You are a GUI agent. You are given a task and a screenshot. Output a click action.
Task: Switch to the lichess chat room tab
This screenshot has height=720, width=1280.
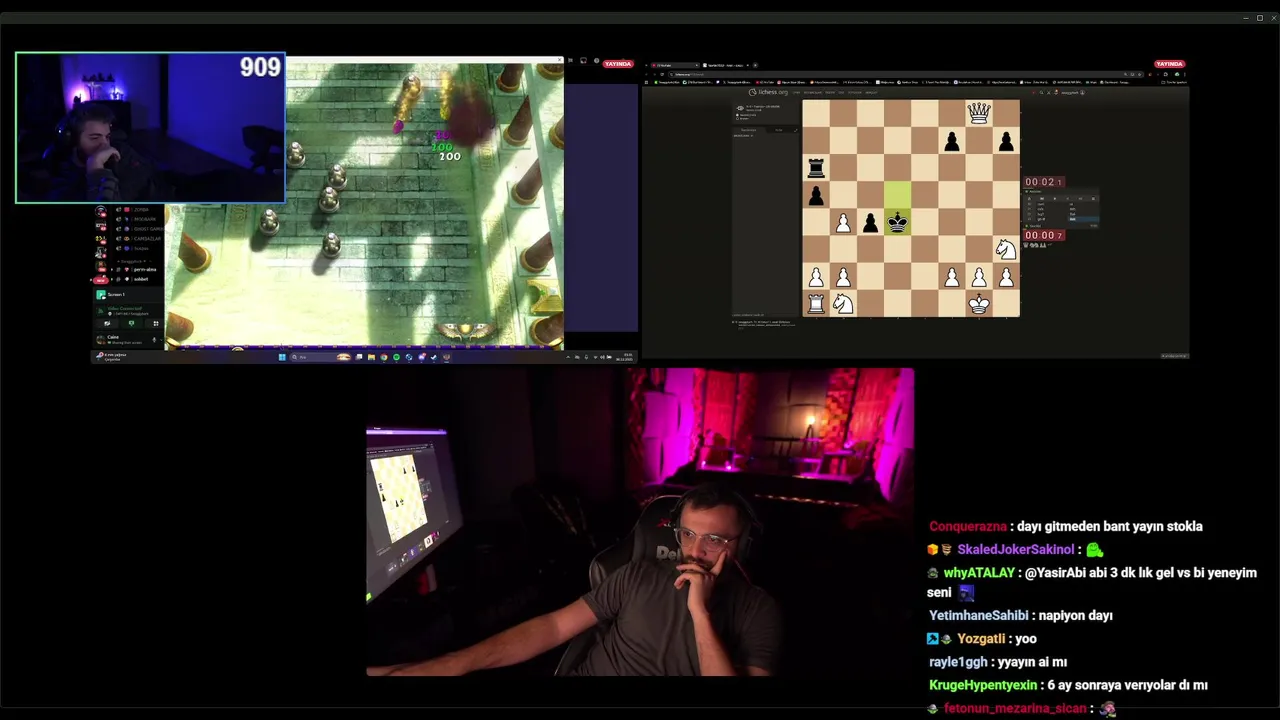(x=748, y=129)
